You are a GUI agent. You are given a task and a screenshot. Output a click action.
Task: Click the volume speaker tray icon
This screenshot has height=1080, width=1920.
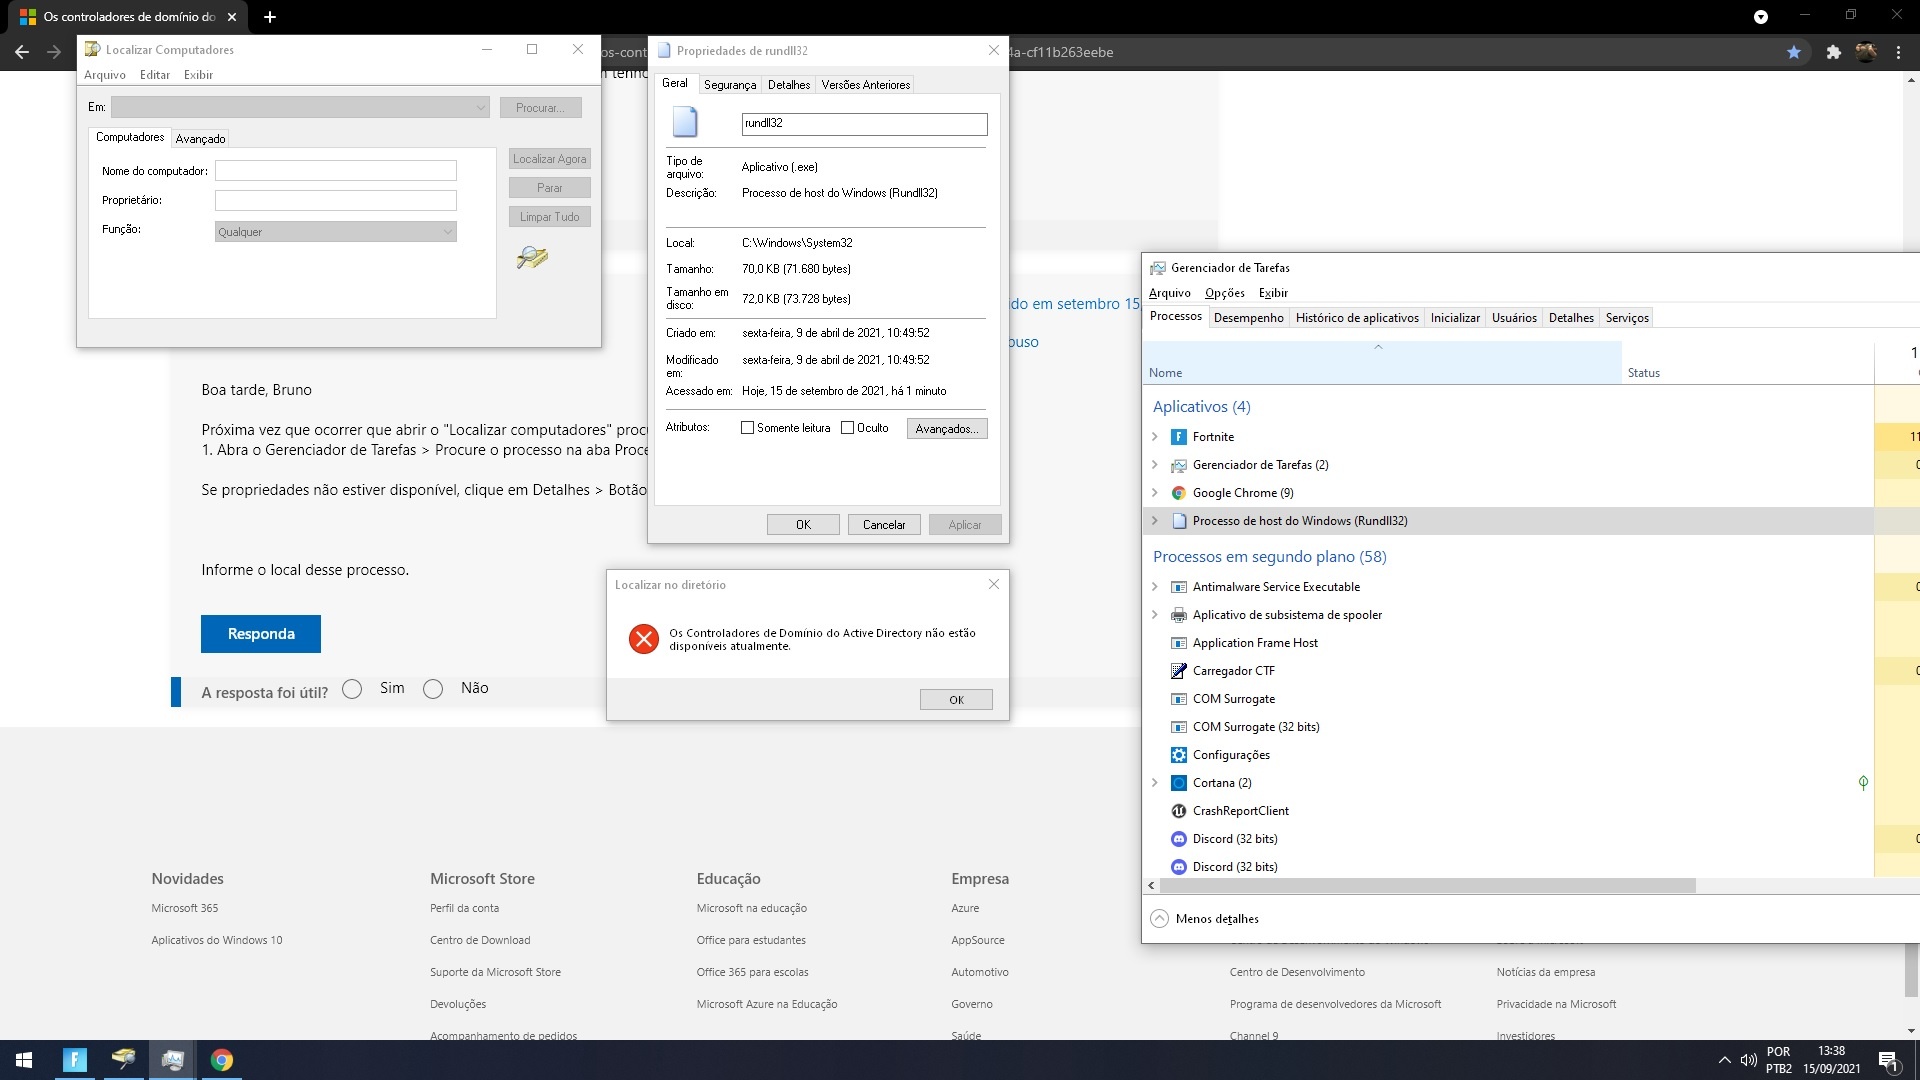[1748, 1060]
